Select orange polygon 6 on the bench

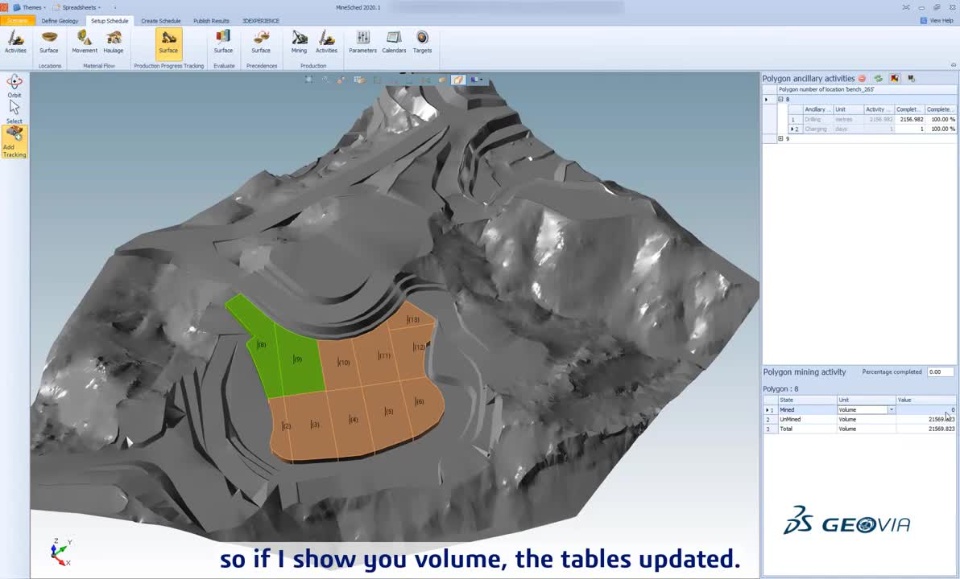coord(419,402)
